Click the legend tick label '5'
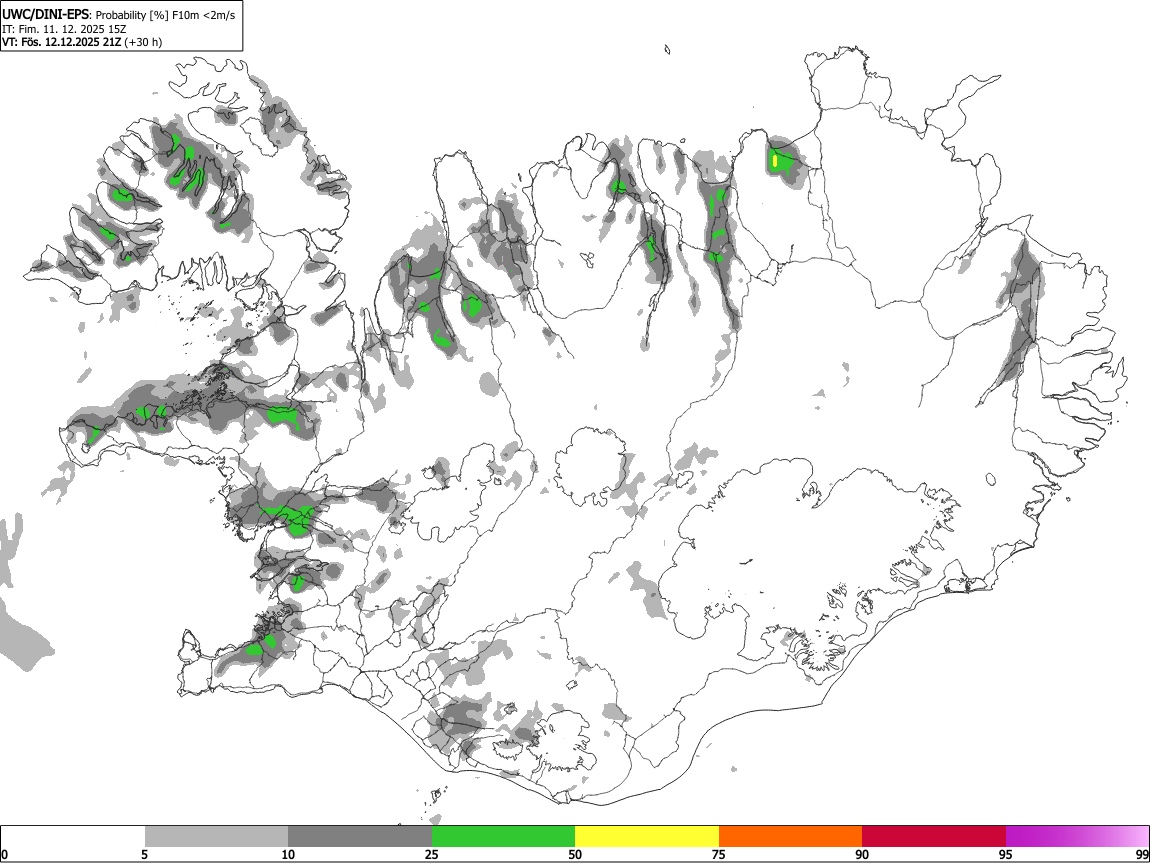This screenshot has height=863, width=1150. click(x=144, y=854)
